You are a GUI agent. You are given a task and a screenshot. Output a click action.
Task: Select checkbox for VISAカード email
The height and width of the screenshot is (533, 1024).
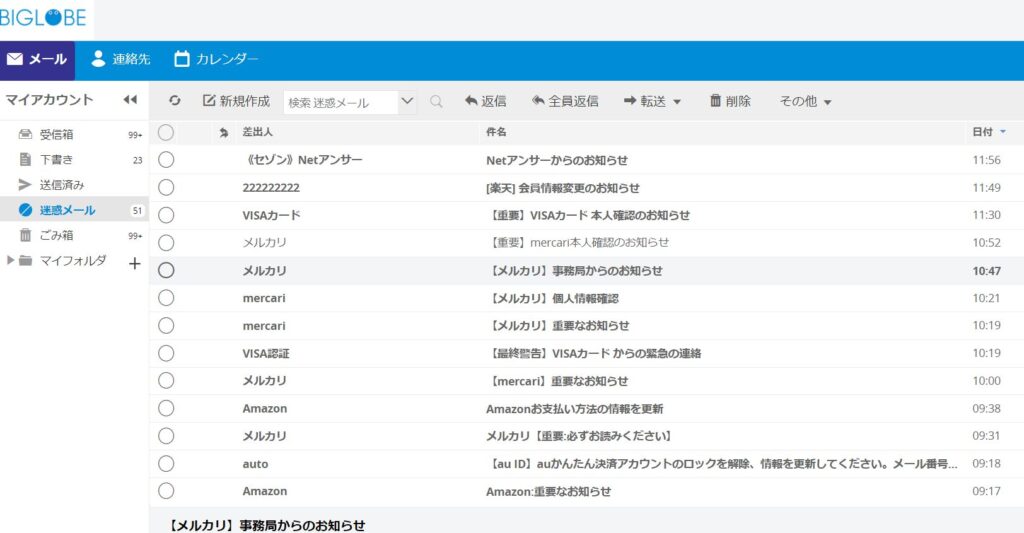click(x=166, y=215)
